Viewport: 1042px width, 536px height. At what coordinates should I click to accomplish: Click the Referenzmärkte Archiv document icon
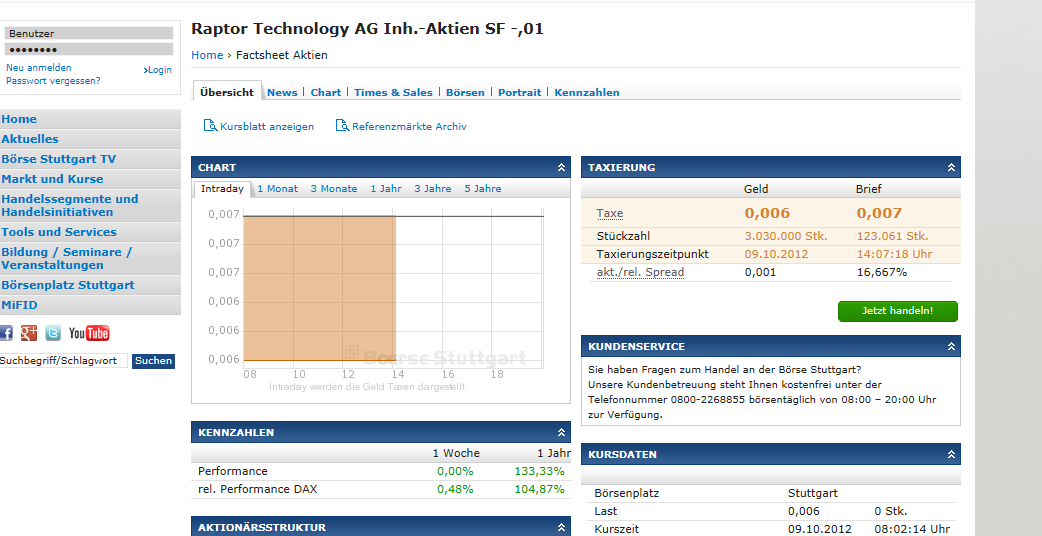[342, 126]
